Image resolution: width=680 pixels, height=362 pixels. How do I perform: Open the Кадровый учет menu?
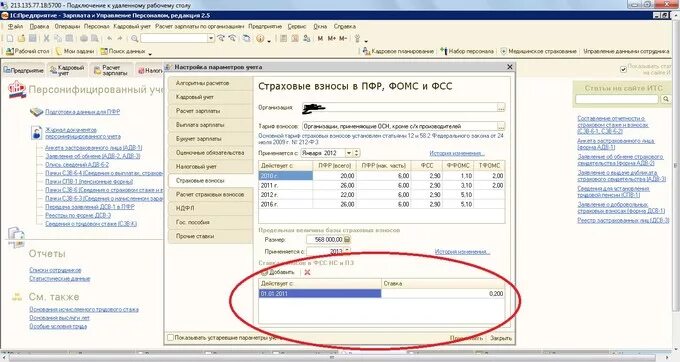[132, 26]
